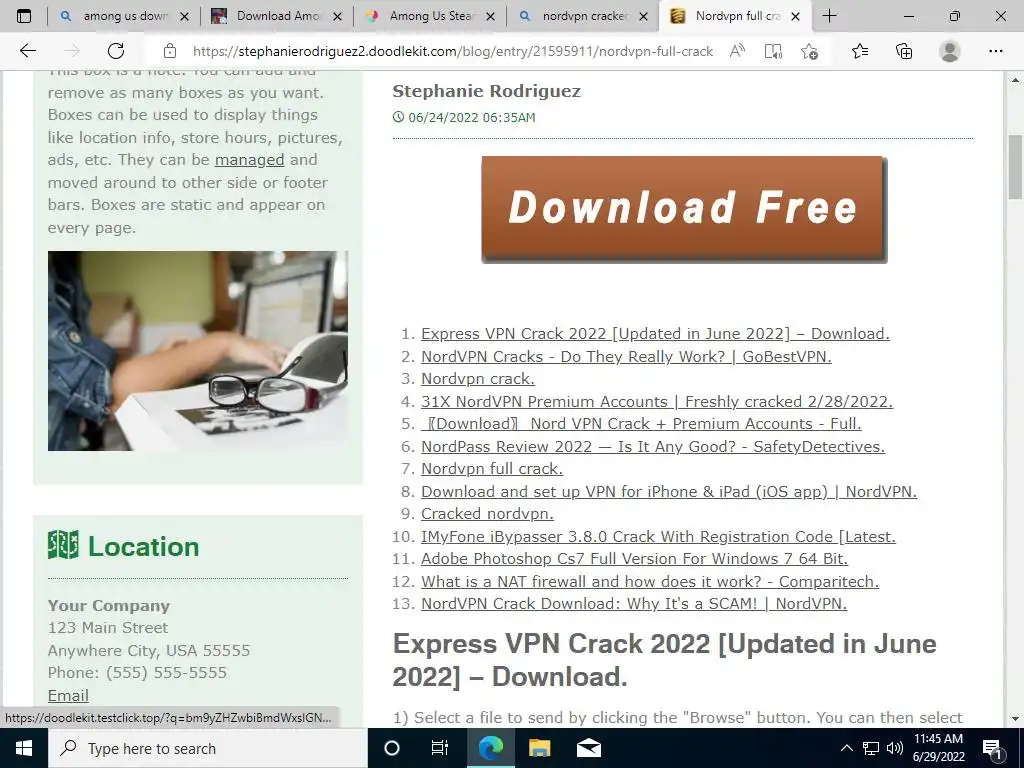Click the sidebar photo of glasses and laptop

pyautogui.click(x=197, y=351)
